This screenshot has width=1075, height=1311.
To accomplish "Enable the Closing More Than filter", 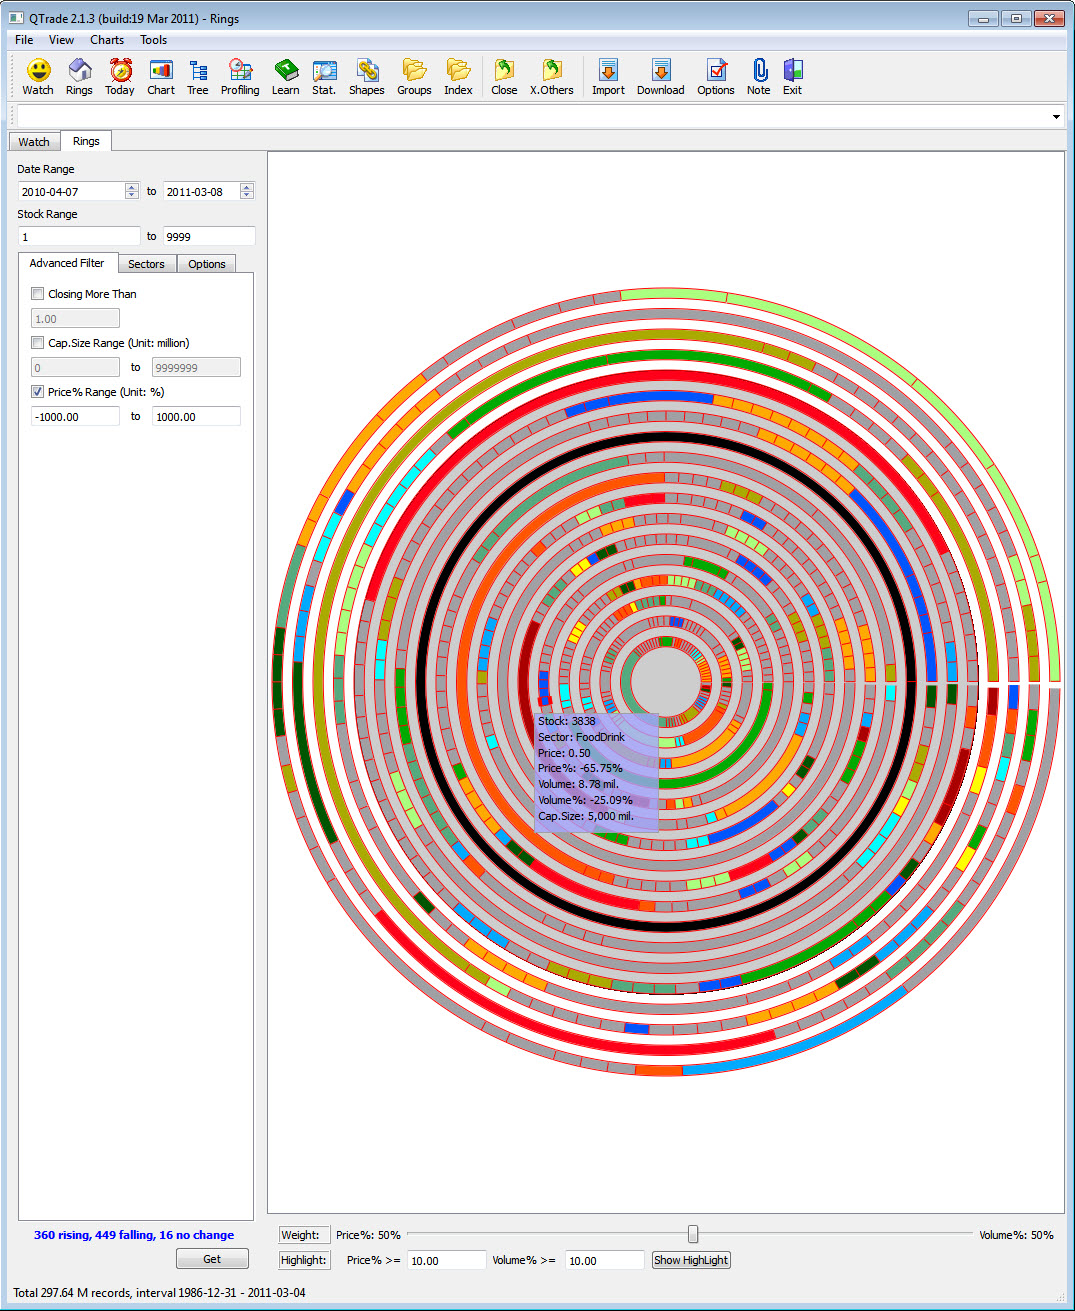I will coord(37,293).
